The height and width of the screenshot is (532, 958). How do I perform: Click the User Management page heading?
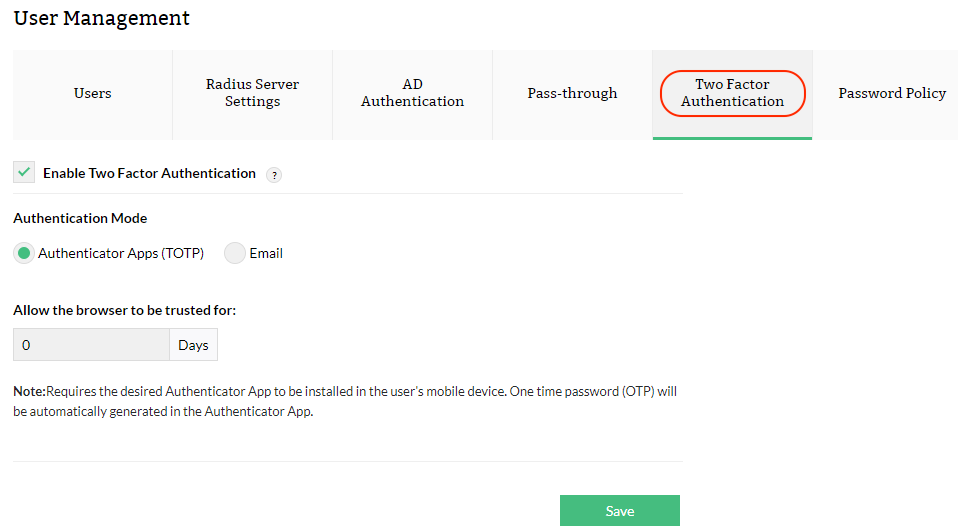[x=102, y=18]
